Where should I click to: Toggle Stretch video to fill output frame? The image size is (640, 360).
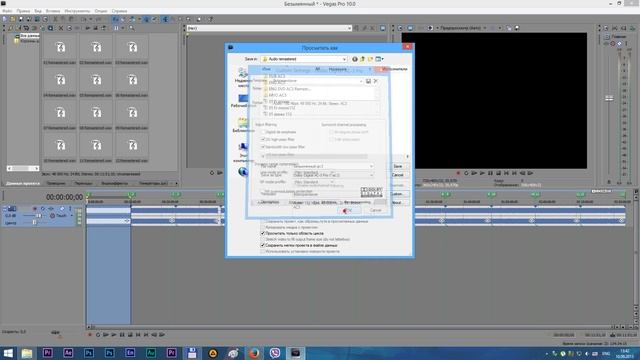click(263, 240)
